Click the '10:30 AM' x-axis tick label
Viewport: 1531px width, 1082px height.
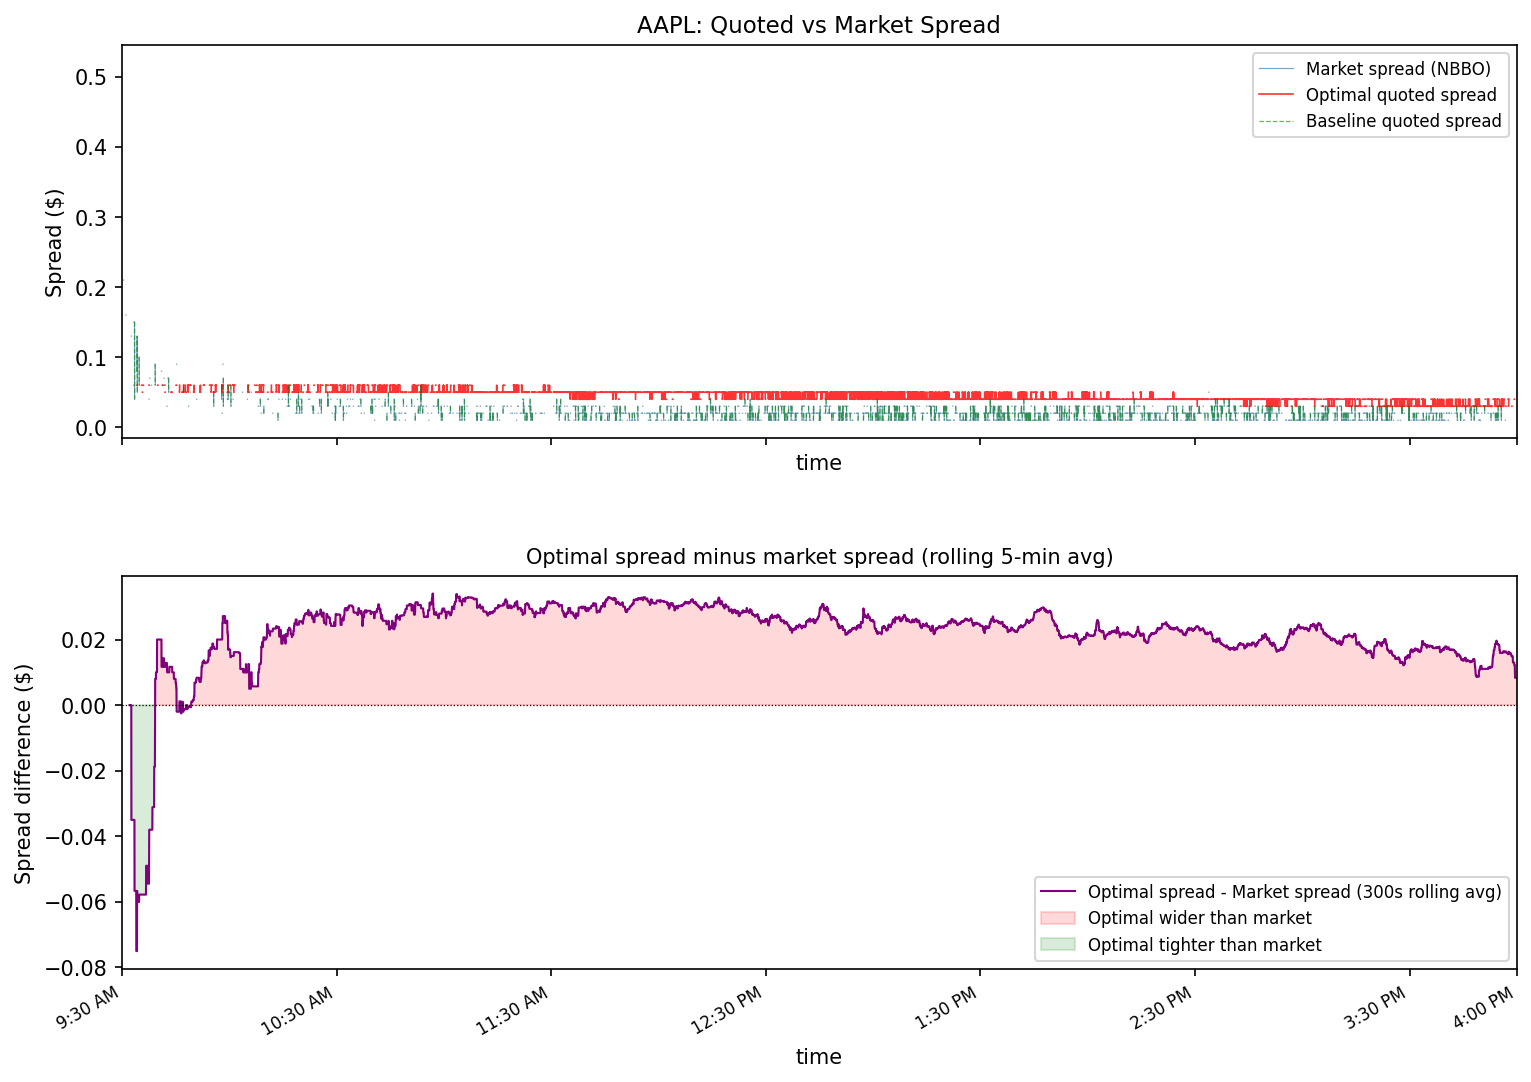[297, 1008]
